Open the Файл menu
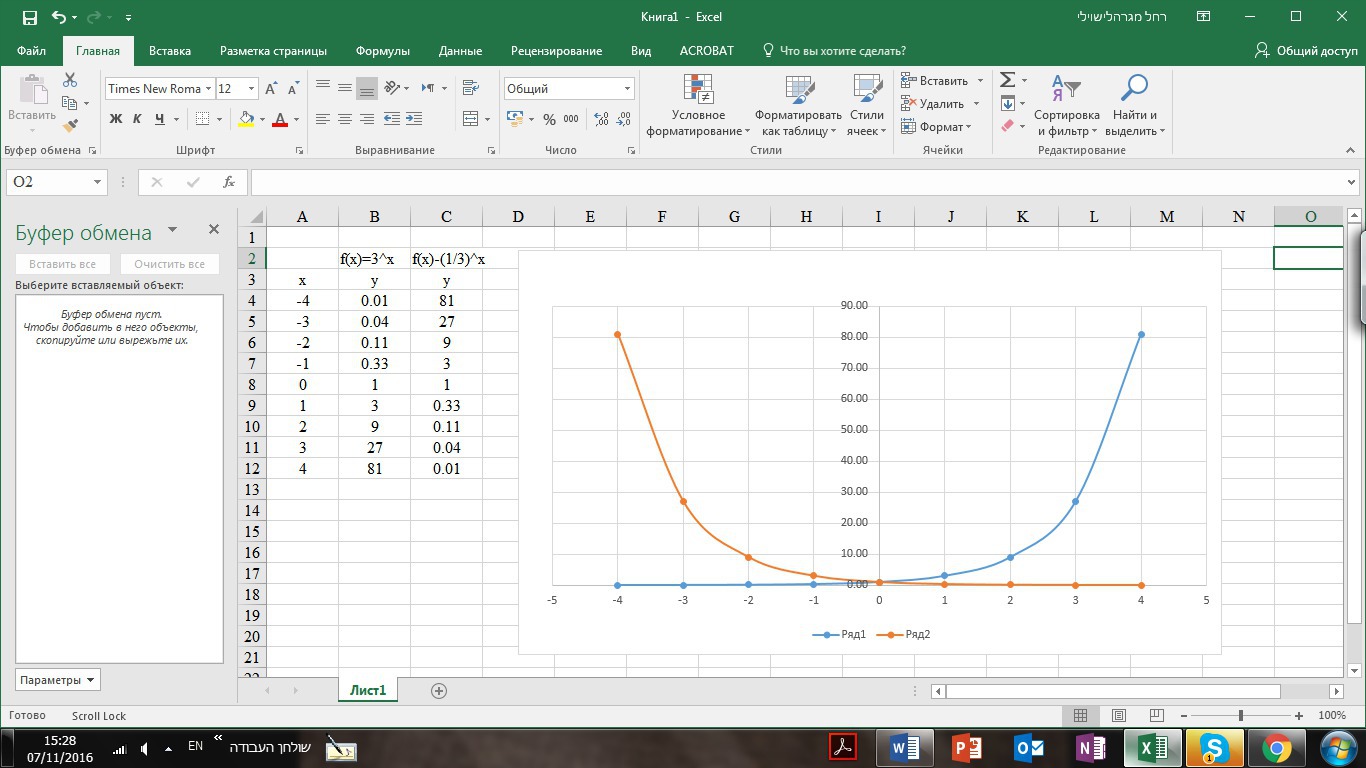 coord(31,51)
